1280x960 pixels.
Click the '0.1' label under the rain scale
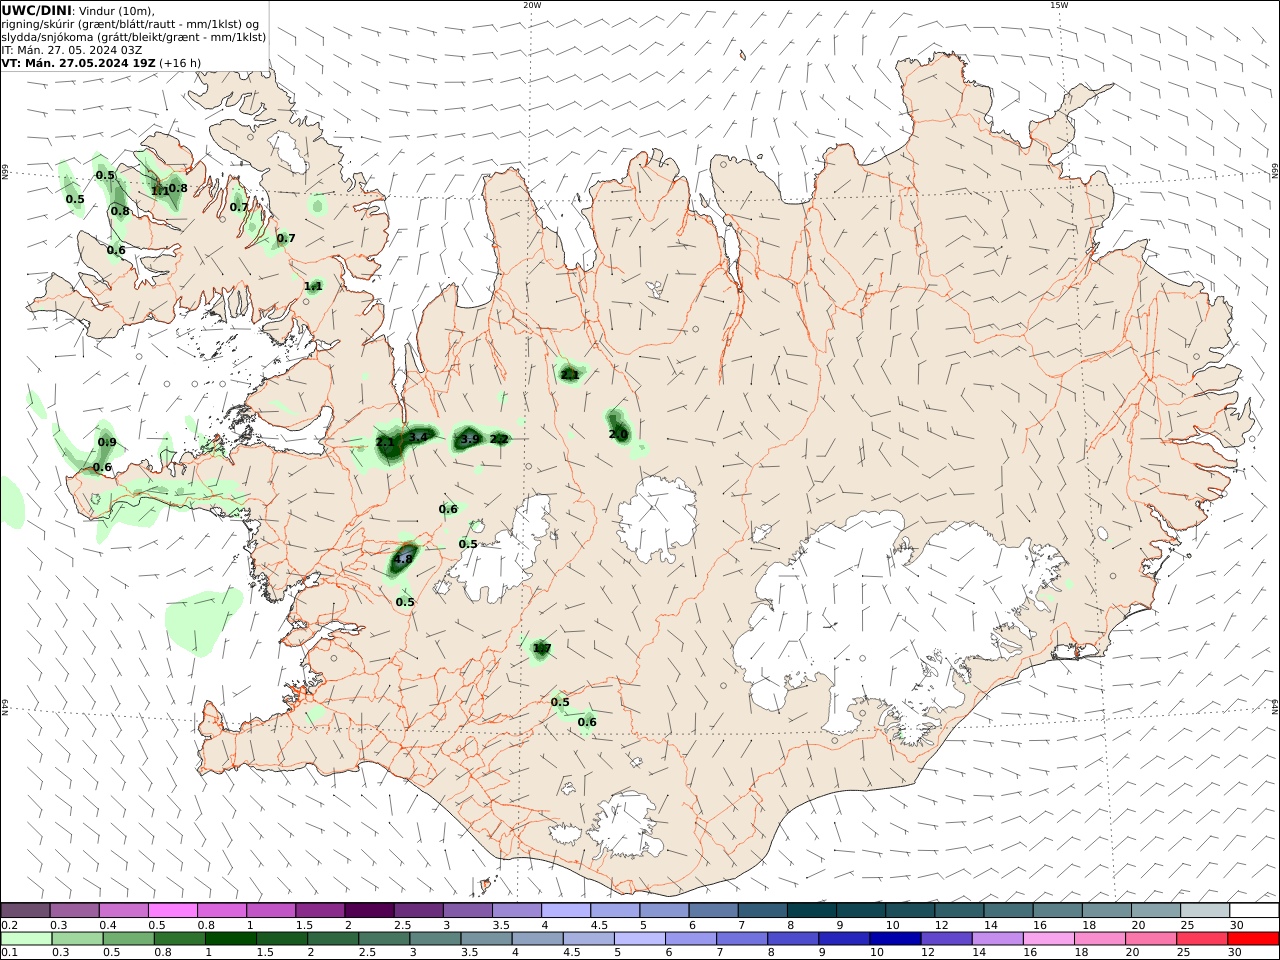(9, 953)
